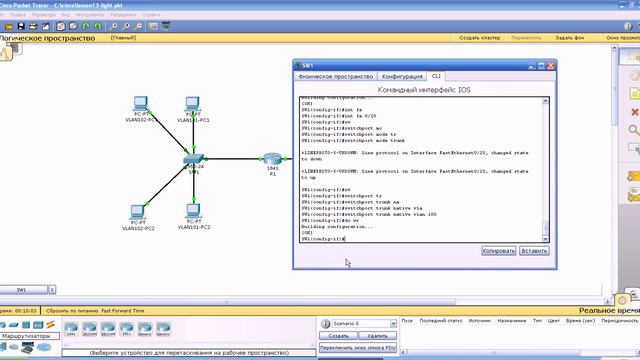Zoom out with the third magnifier icon
Image resolution: width=640 pixels, height=360 pixels.
click(138, 27)
